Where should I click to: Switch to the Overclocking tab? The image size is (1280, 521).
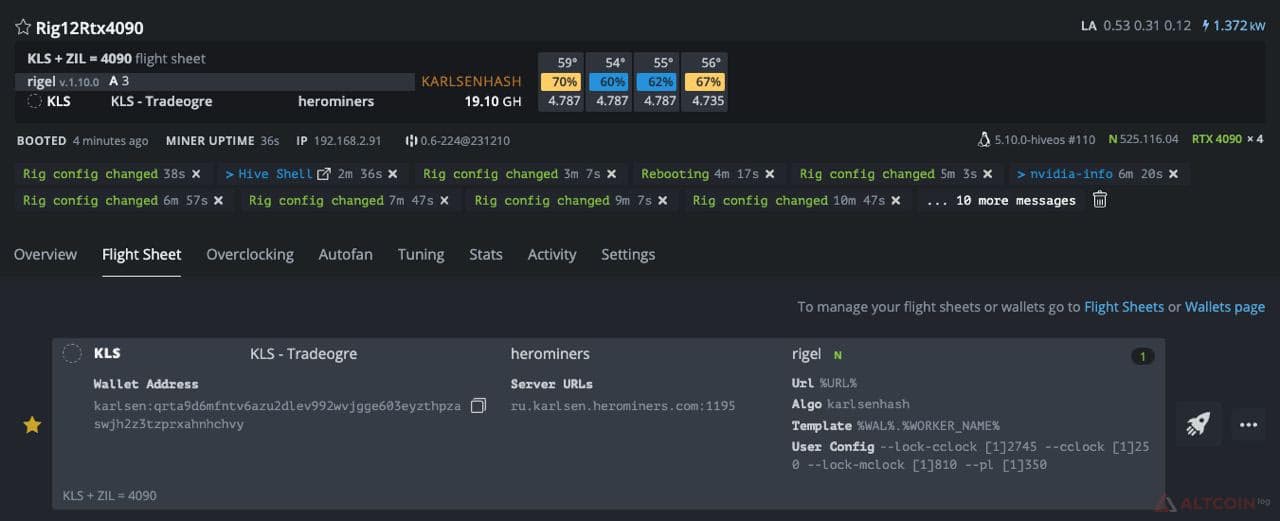[250, 254]
